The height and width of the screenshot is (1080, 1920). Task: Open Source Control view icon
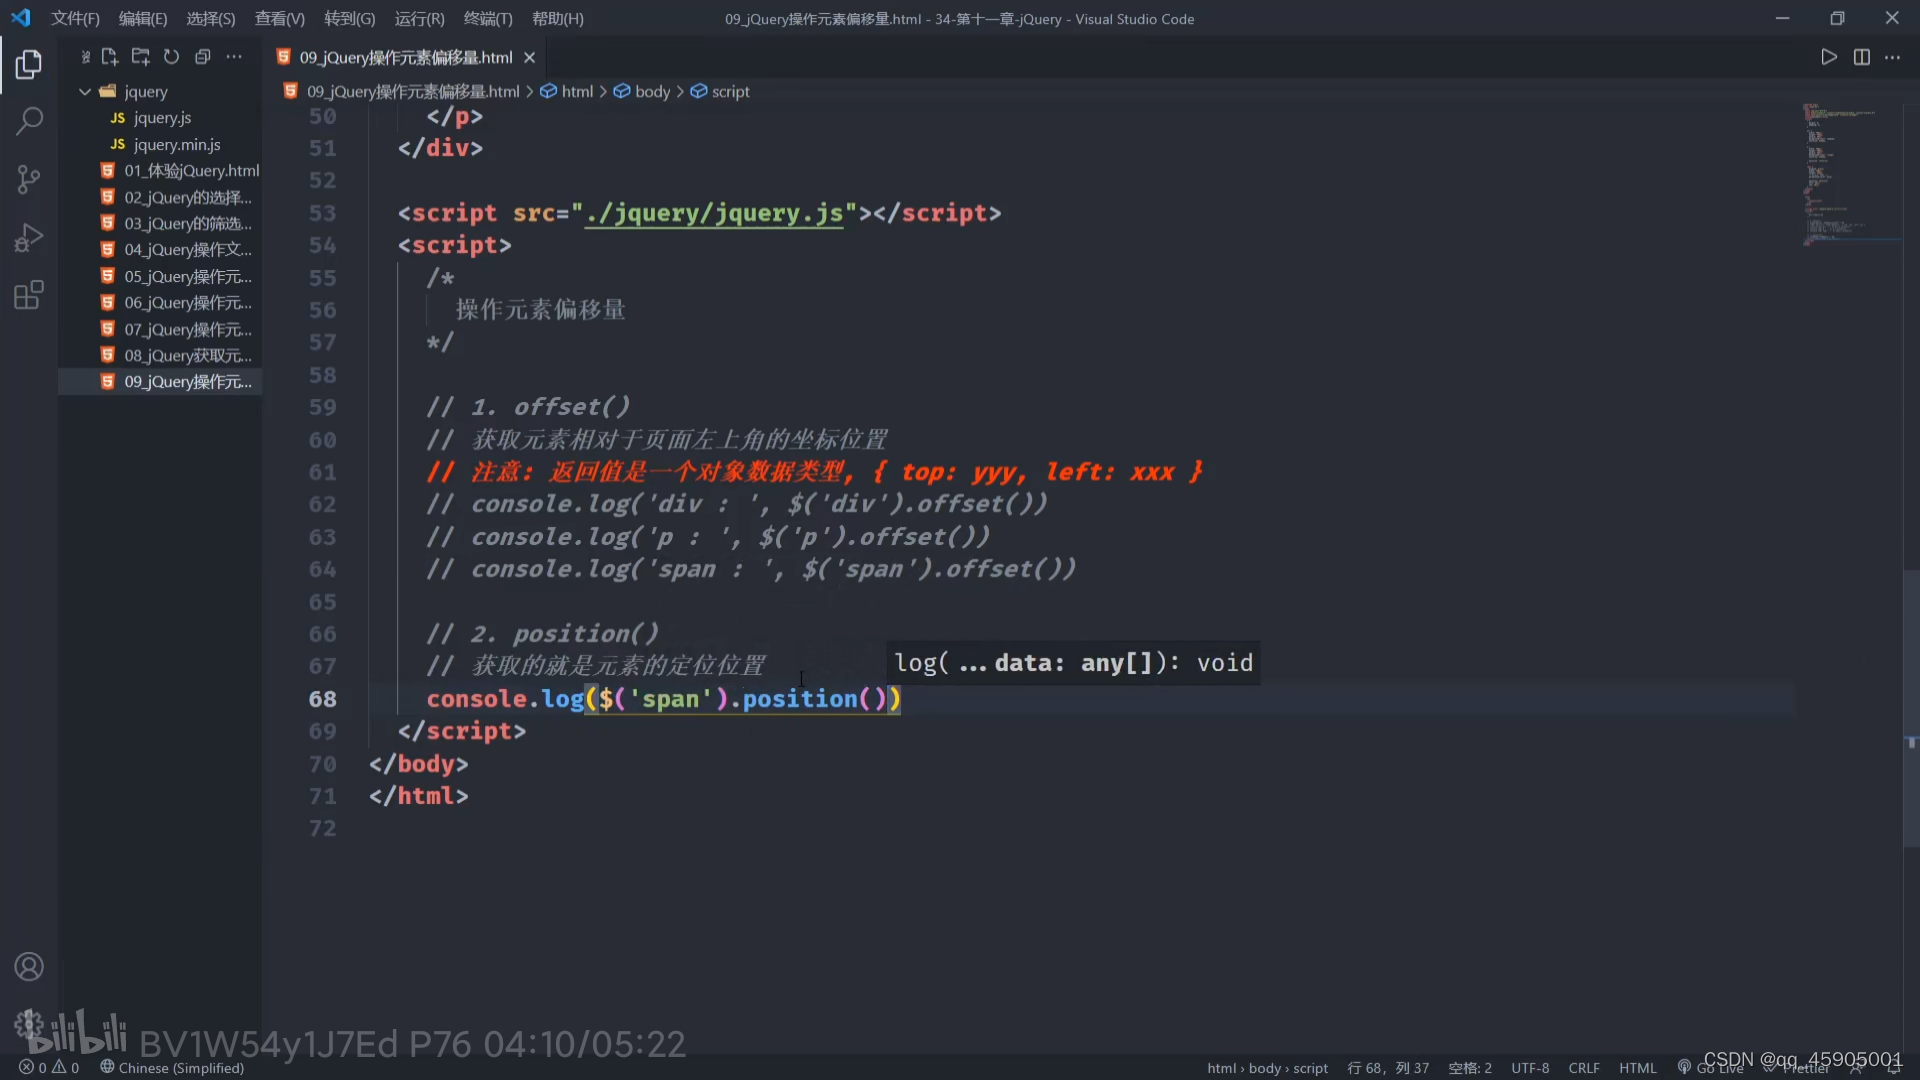coord(29,180)
